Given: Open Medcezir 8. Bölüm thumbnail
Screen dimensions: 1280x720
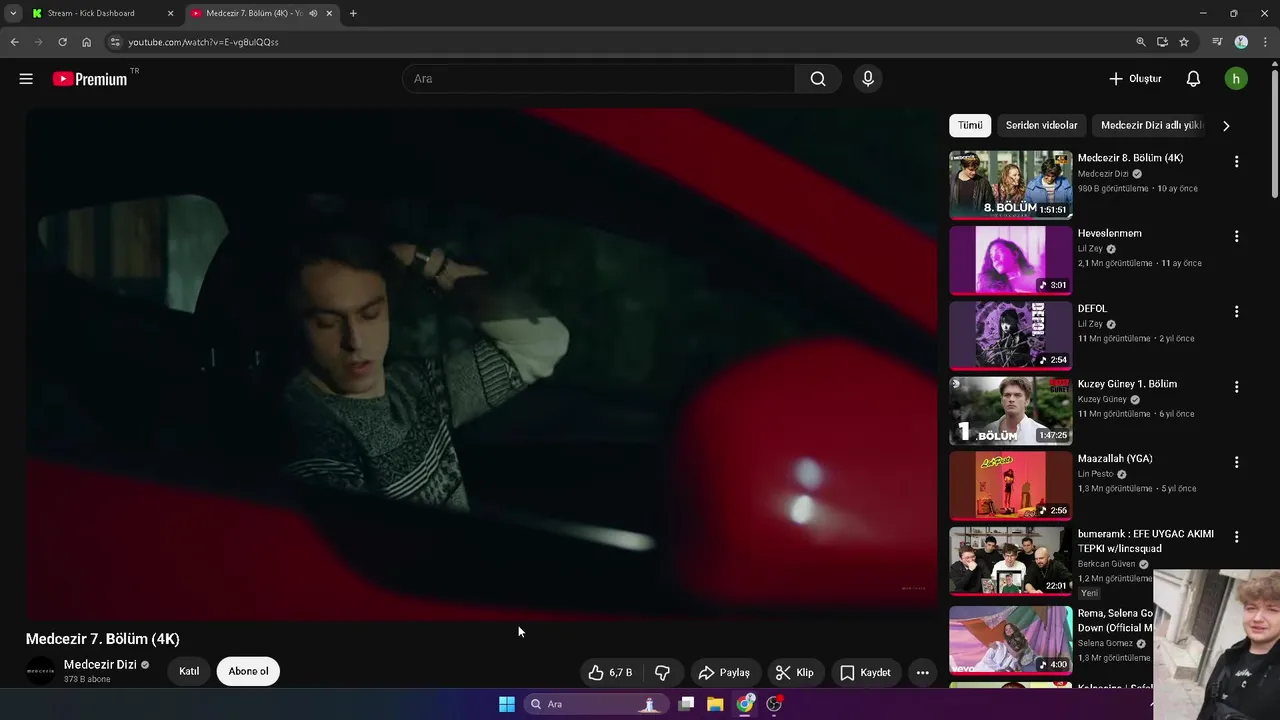Looking at the screenshot, I should [x=1010, y=185].
